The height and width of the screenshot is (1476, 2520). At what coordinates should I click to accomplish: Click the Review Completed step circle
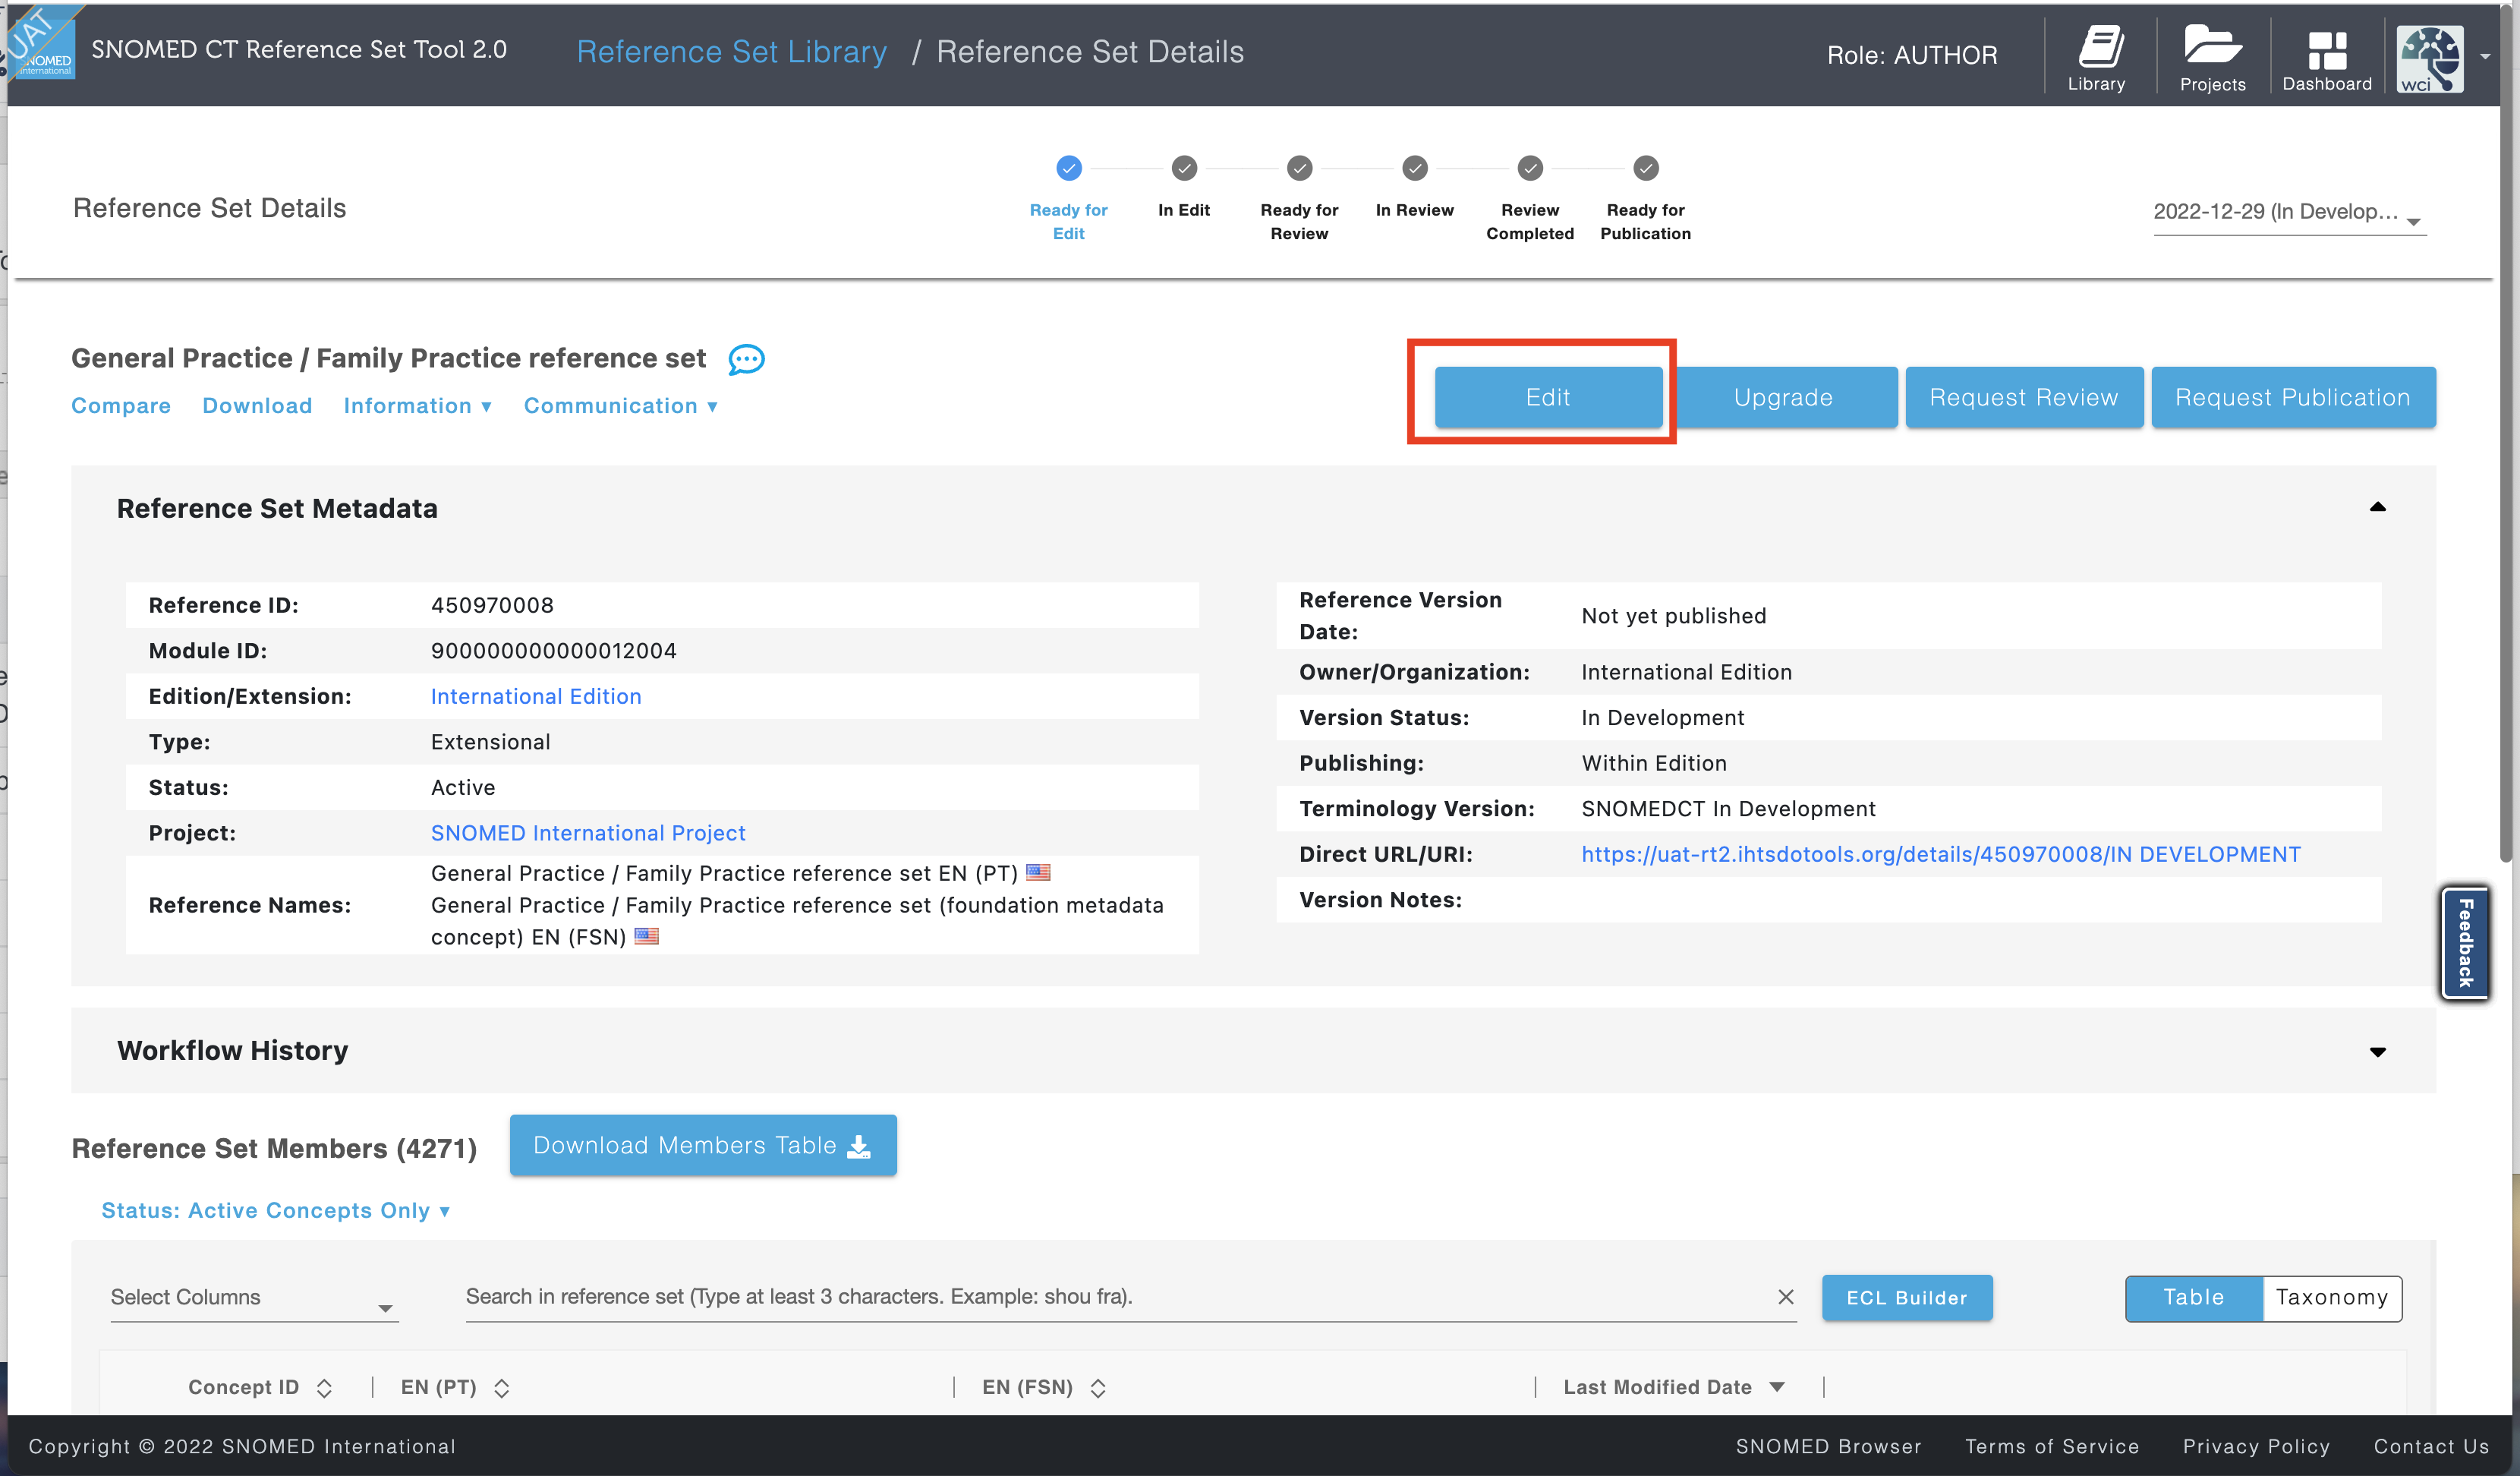click(1530, 168)
